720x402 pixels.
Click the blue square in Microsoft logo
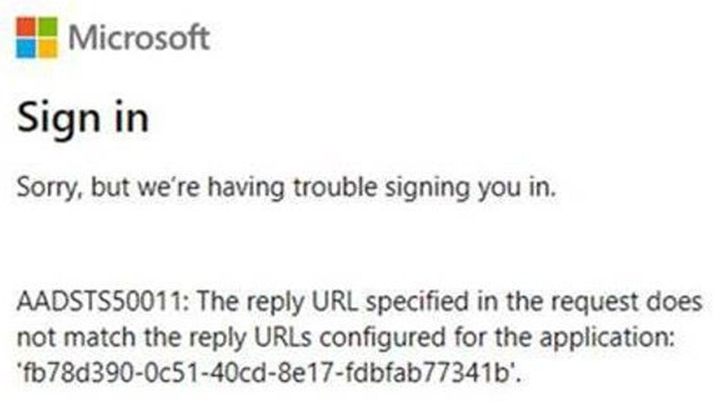pyautogui.click(x=25, y=49)
